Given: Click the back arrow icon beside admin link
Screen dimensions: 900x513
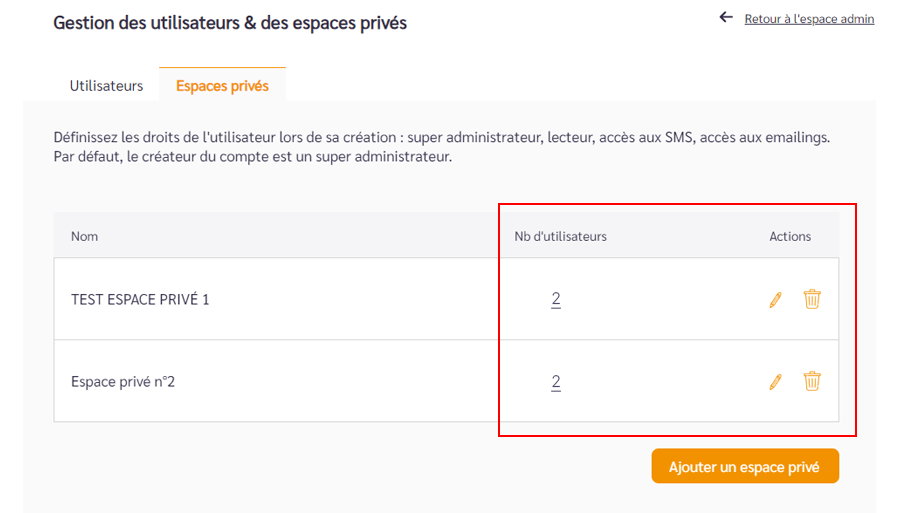Looking at the screenshot, I should [726, 17].
